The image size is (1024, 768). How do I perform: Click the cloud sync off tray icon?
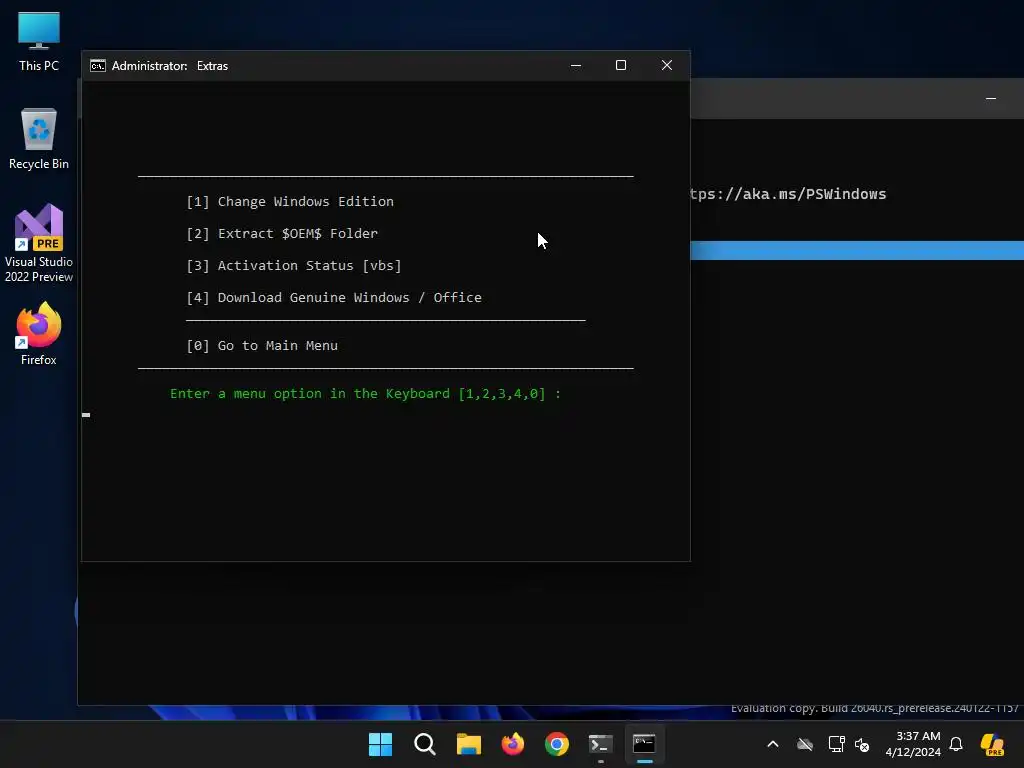(x=805, y=744)
